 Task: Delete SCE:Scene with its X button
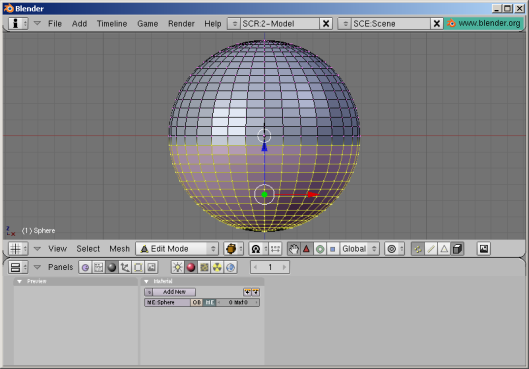tap(437, 24)
